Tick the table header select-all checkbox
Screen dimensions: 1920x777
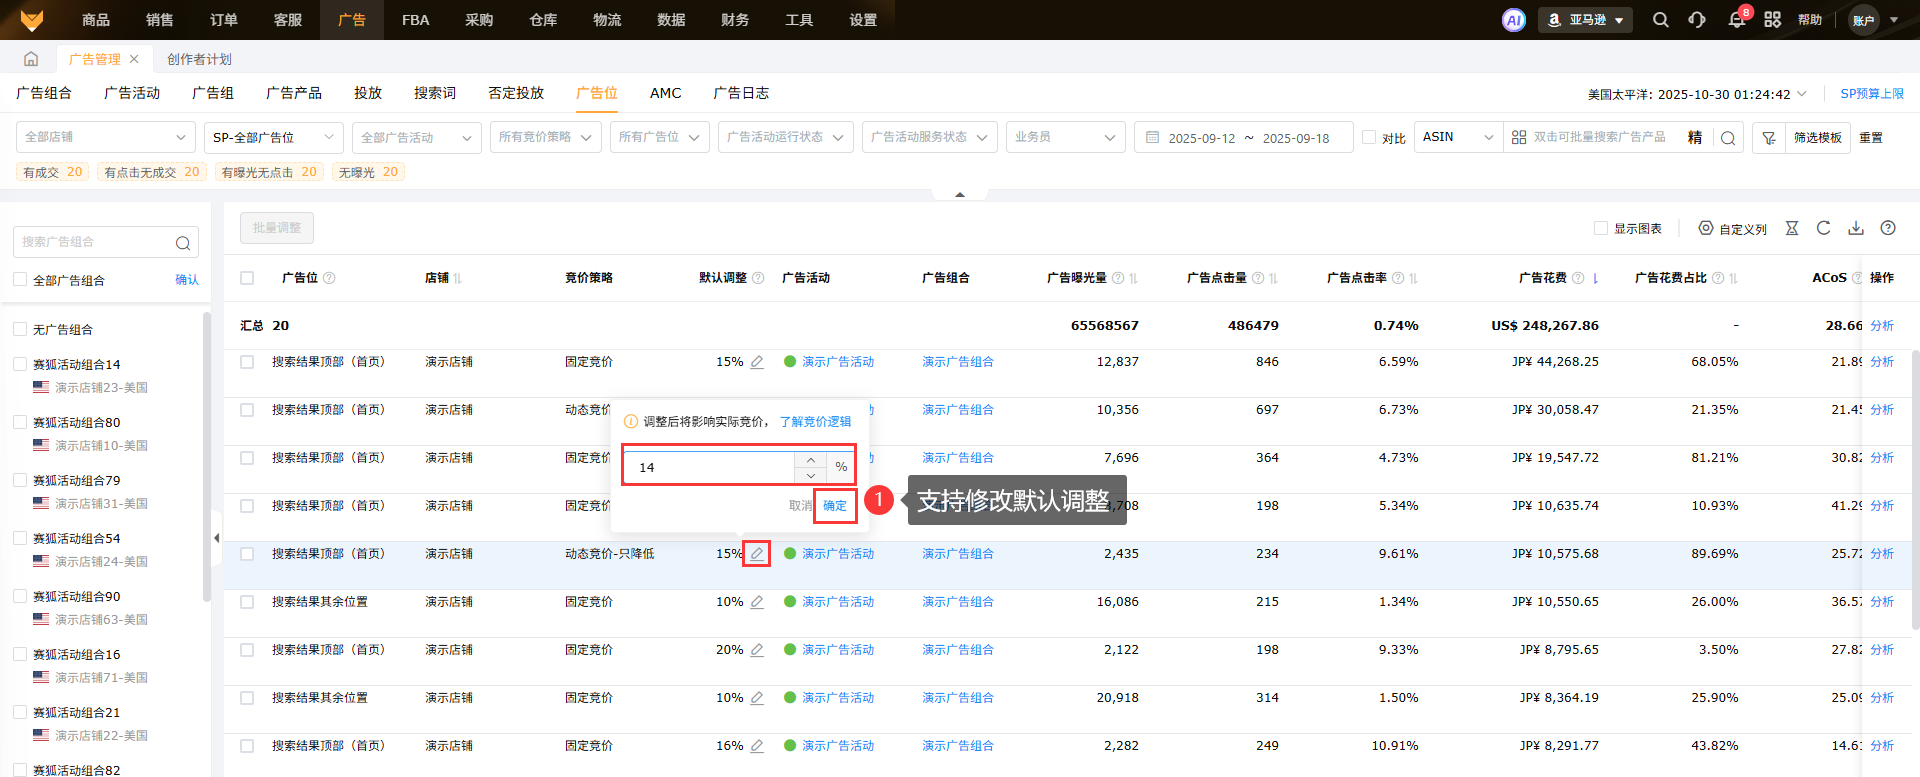pos(247,278)
